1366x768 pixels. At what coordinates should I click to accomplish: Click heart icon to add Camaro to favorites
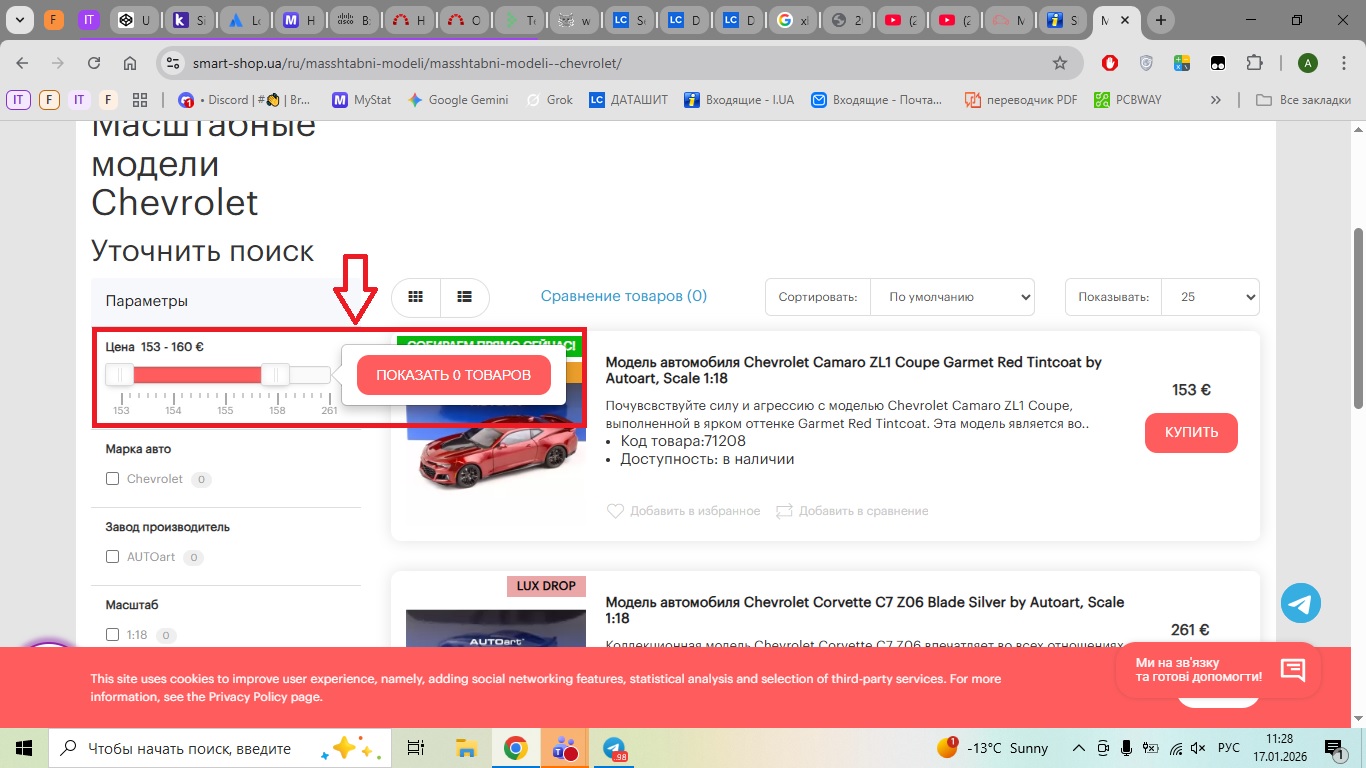(x=616, y=511)
